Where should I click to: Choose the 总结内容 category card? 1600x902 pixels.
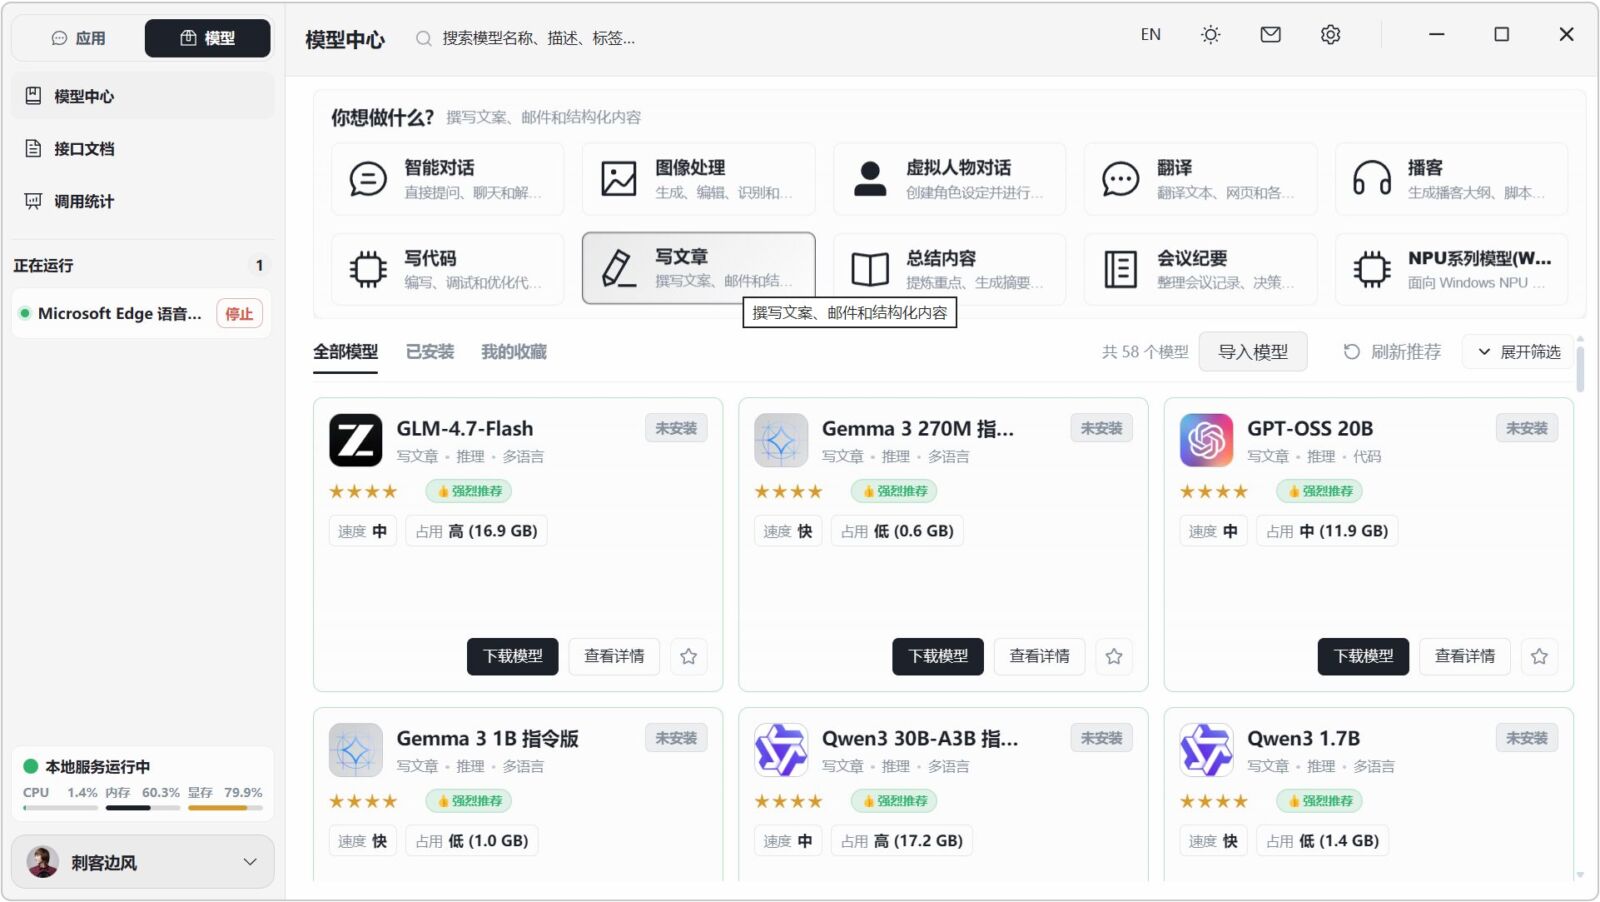(950, 269)
